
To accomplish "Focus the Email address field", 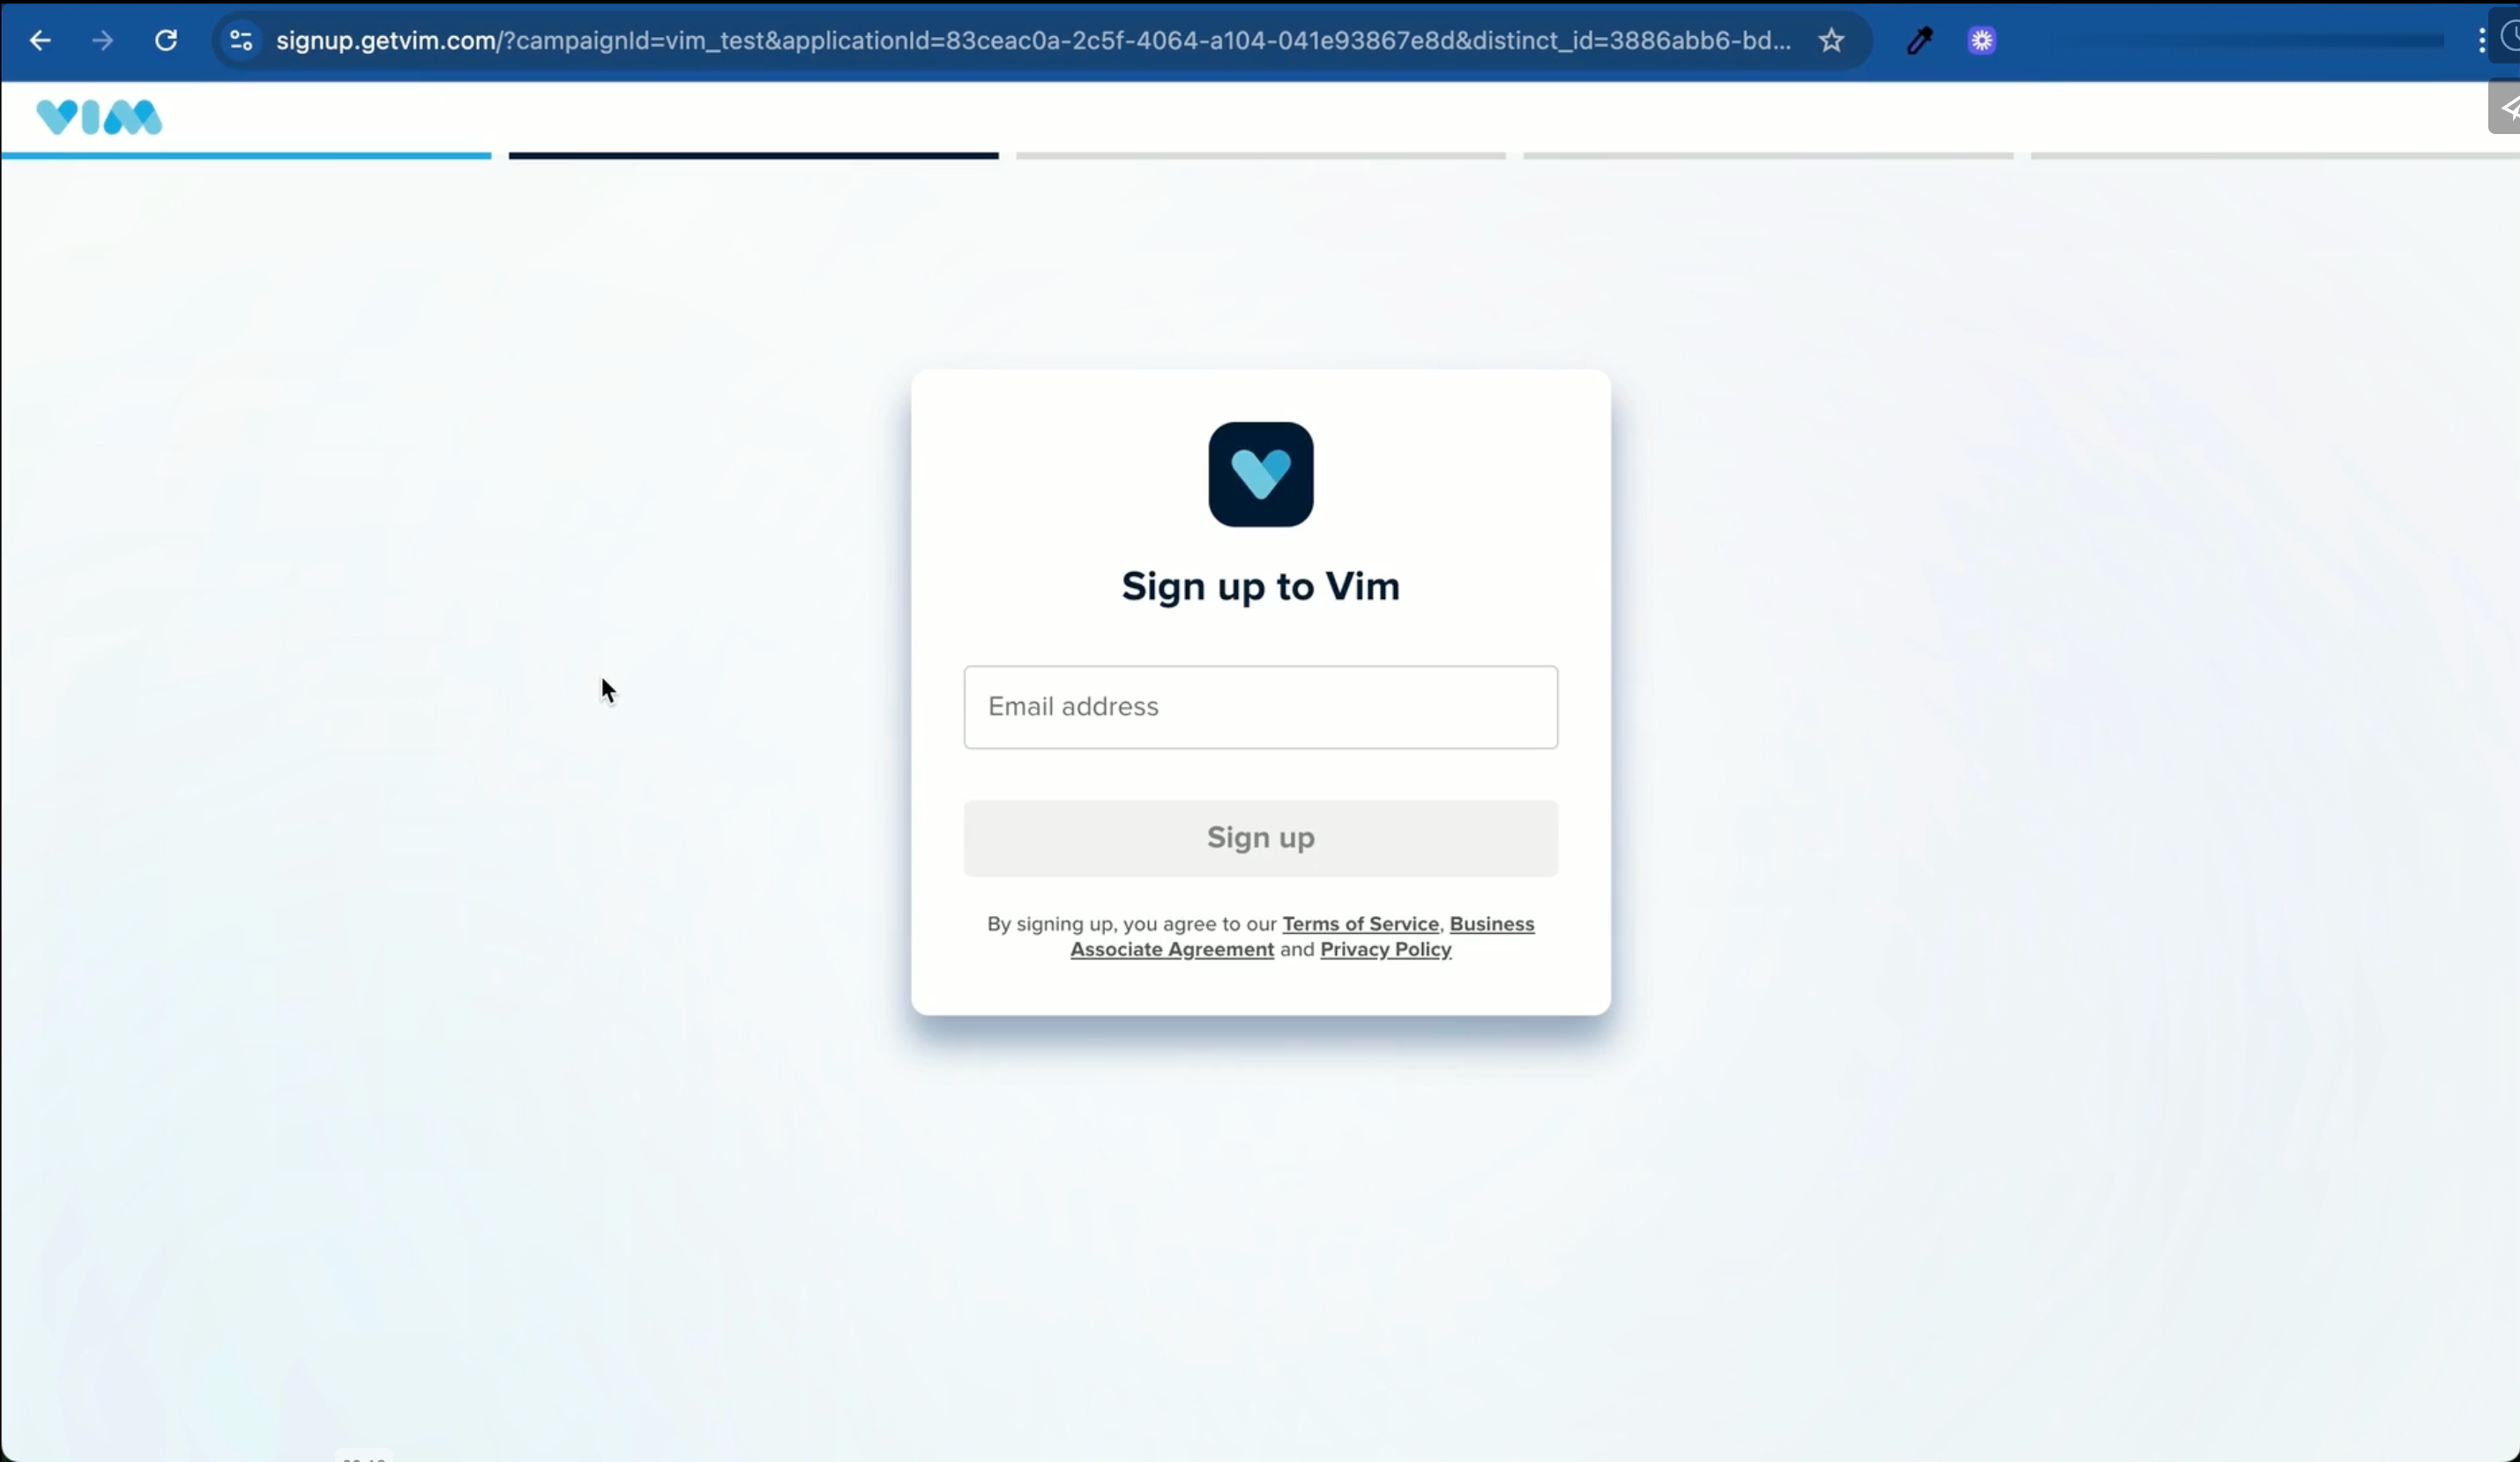I will 1260,707.
